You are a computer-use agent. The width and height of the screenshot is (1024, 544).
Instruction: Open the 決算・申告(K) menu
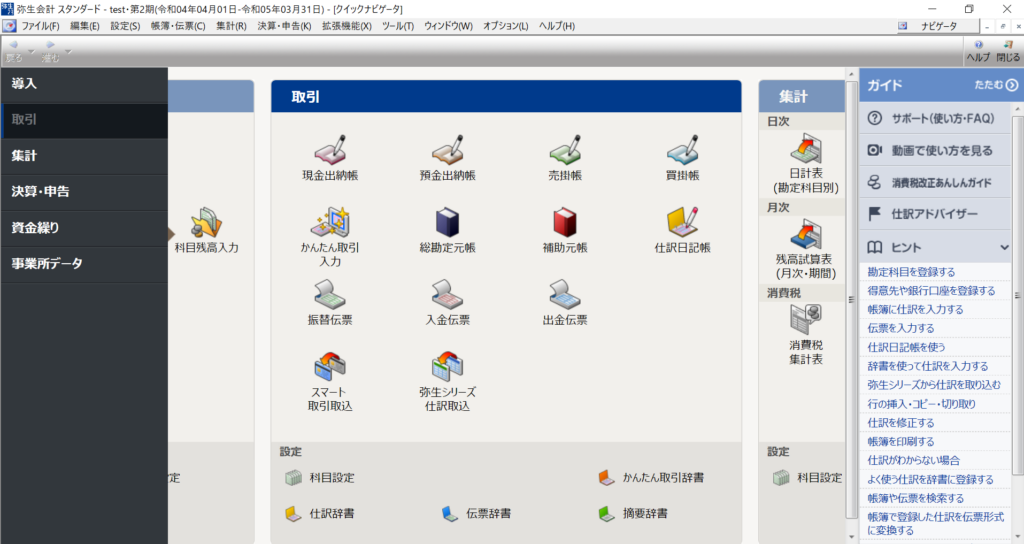pos(284,25)
